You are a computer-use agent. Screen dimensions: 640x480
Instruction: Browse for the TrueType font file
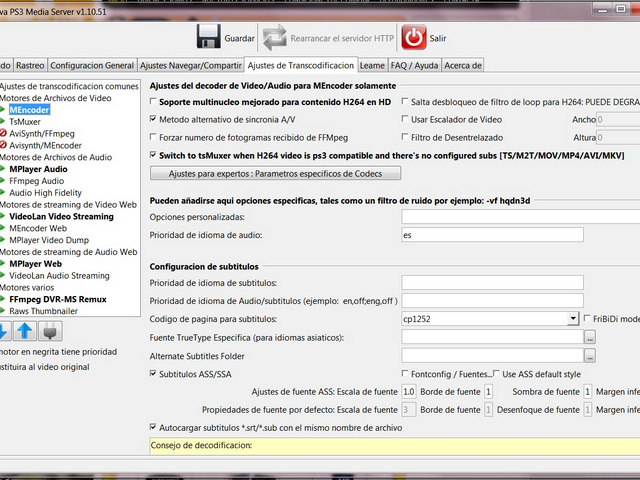590,337
